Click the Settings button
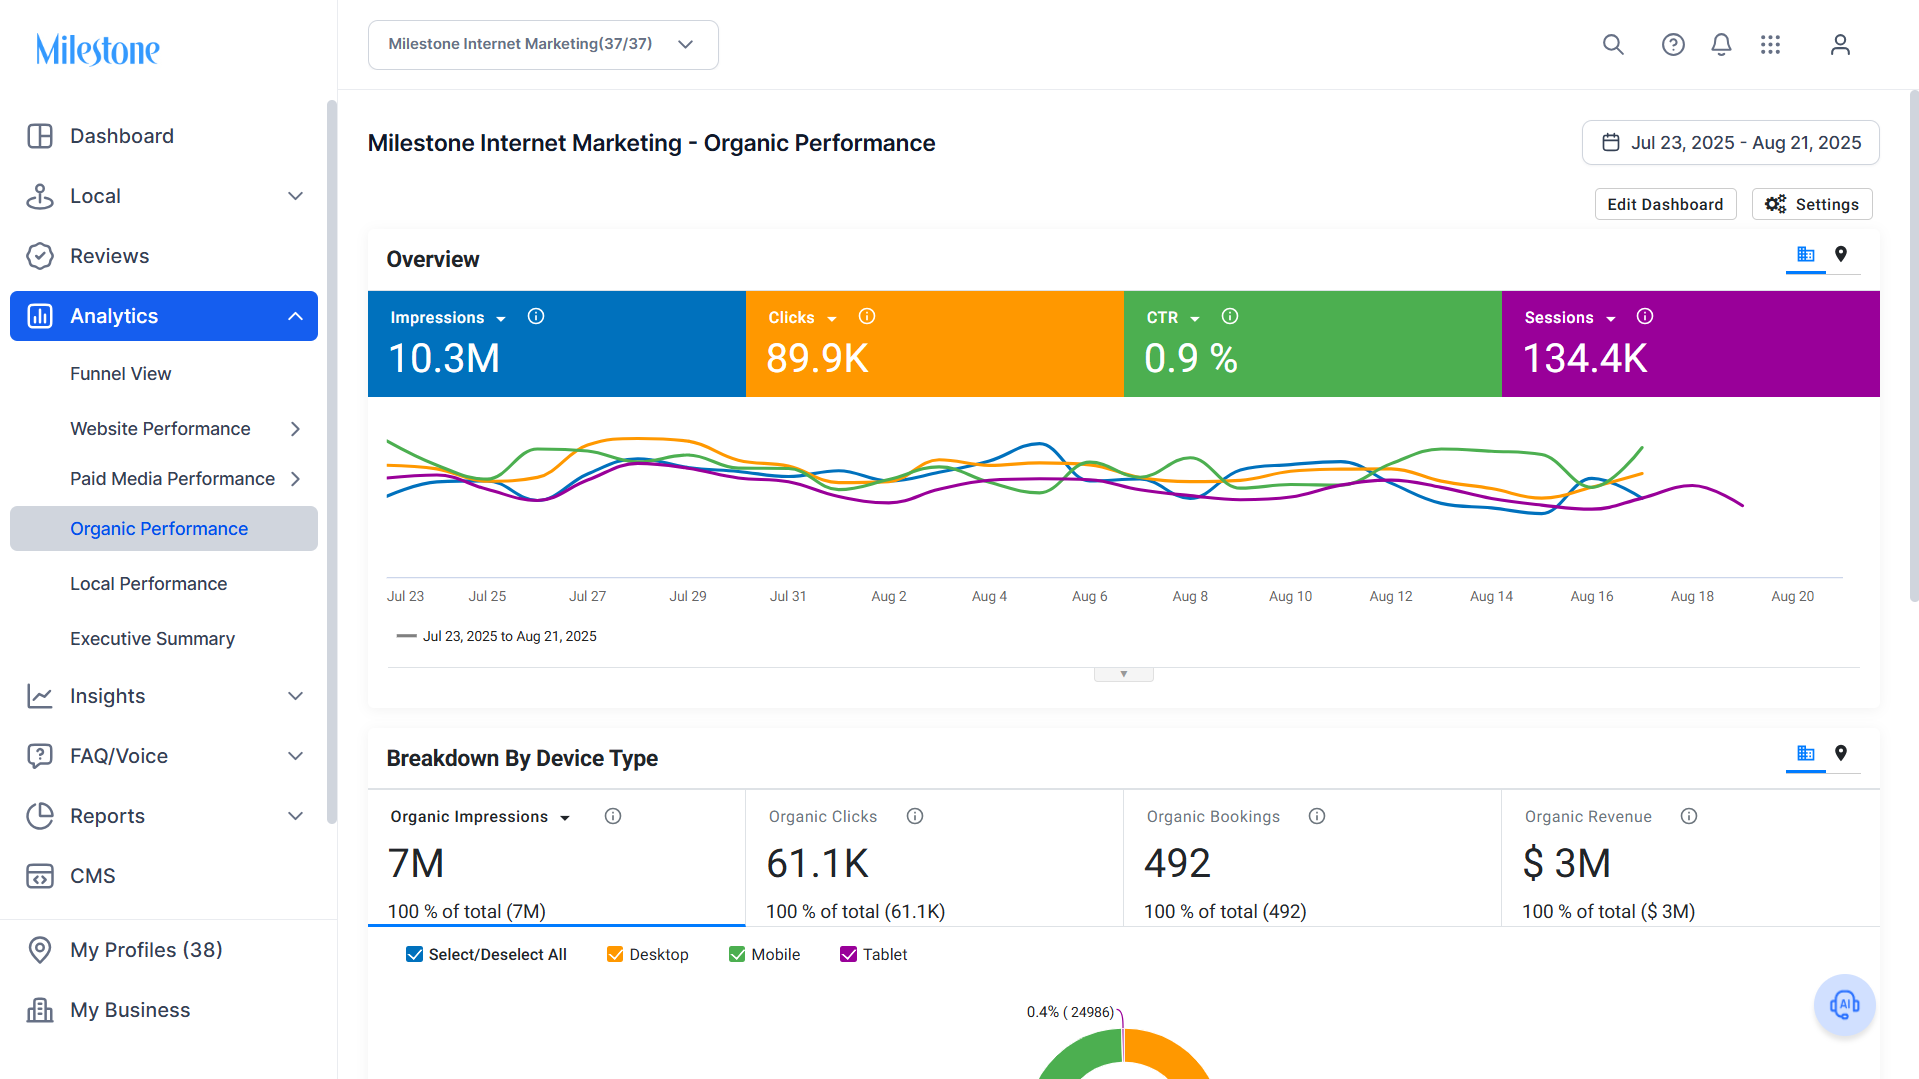 click(x=1812, y=205)
